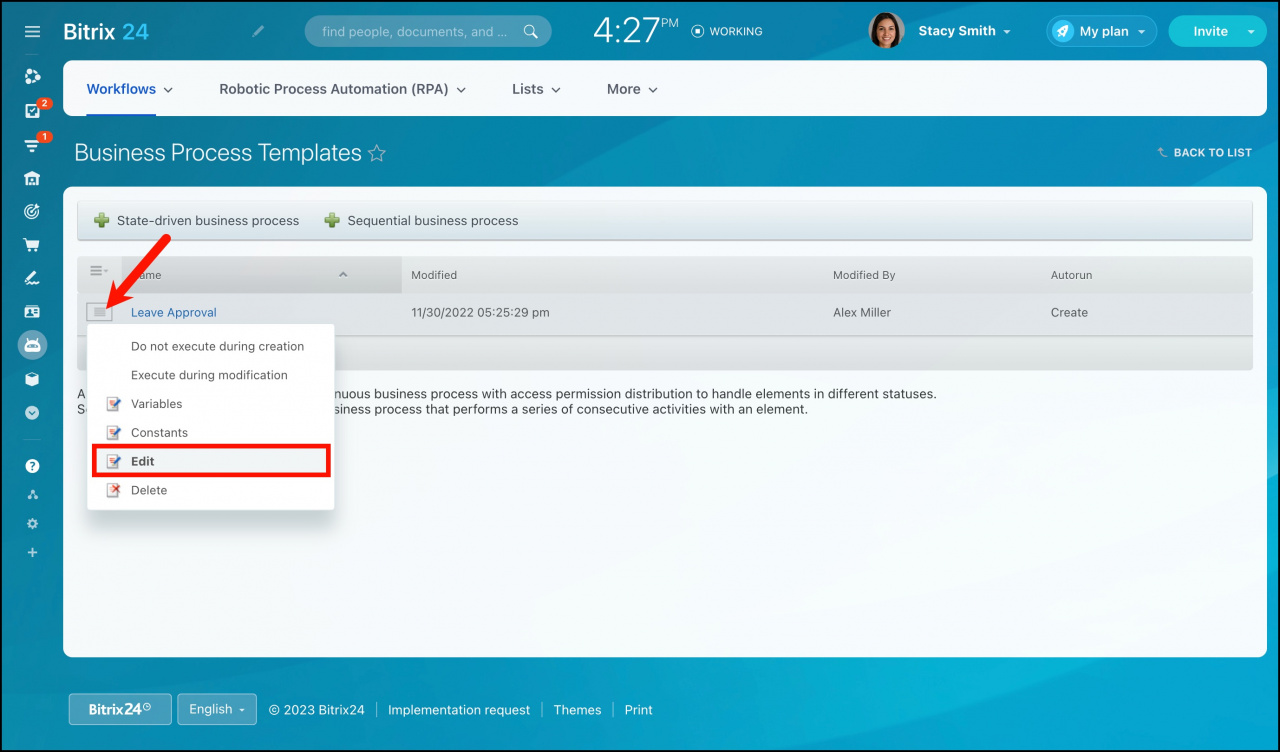
Task: Click the plus icon in sidebar
Action: click(32, 552)
